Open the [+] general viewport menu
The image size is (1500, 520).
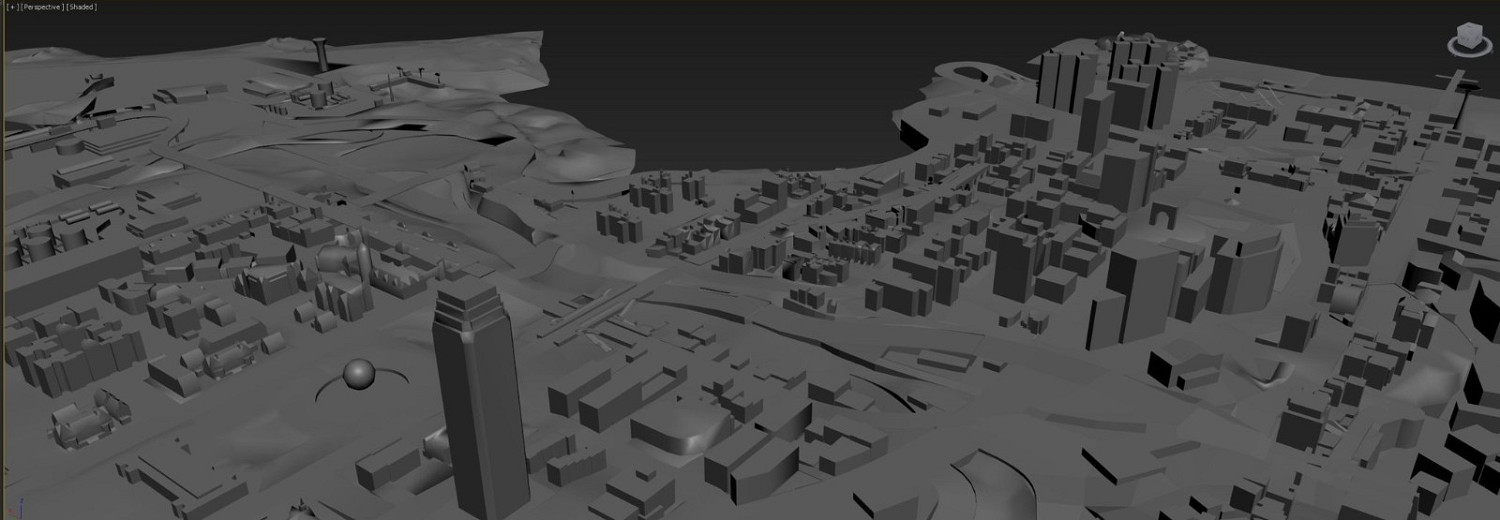(x=11, y=7)
